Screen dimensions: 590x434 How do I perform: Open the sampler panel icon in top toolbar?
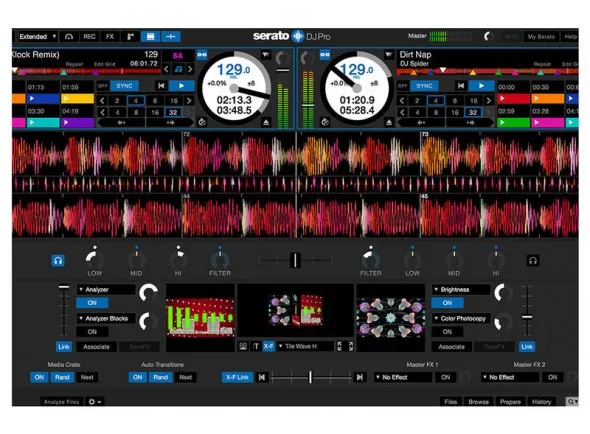point(130,37)
